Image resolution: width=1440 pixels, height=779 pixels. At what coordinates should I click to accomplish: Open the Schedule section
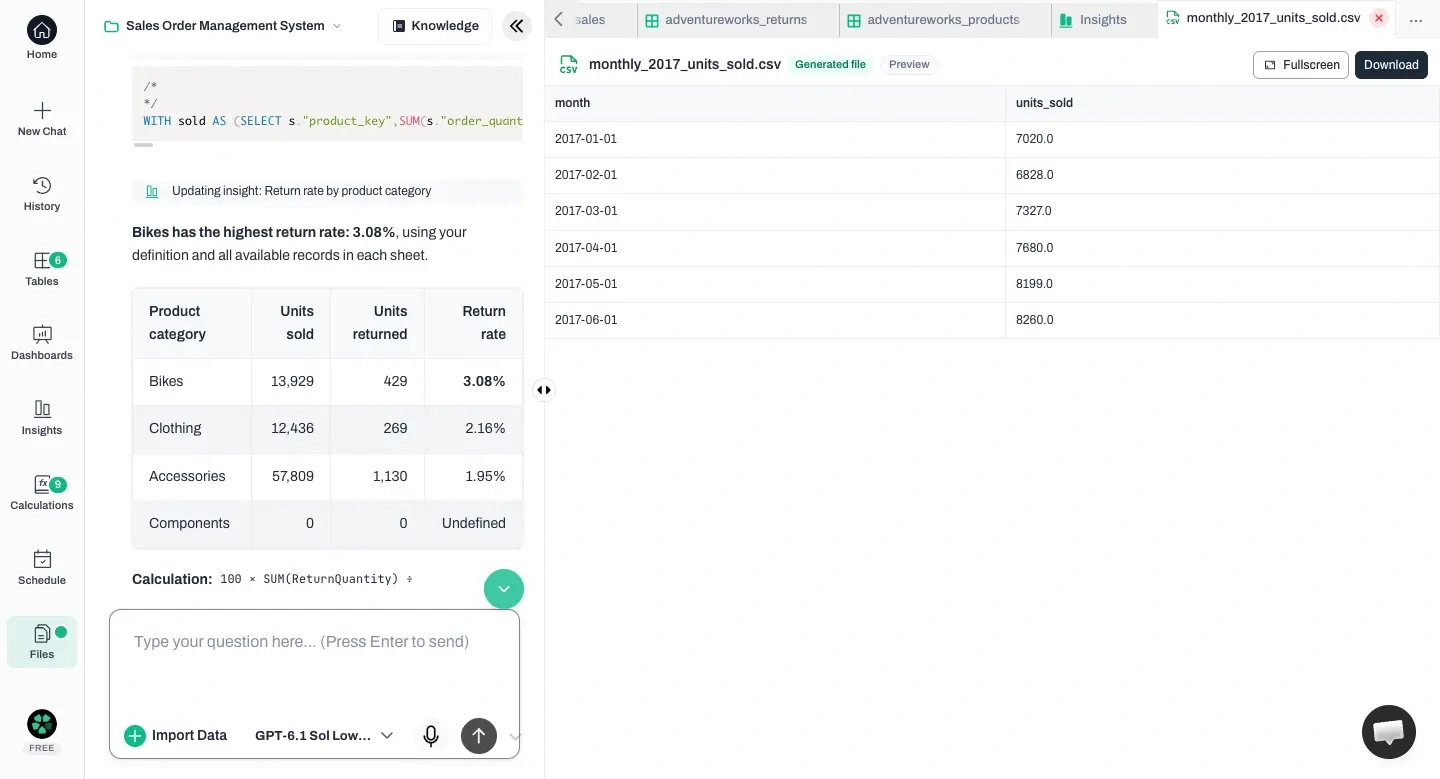pyautogui.click(x=42, y=567)
